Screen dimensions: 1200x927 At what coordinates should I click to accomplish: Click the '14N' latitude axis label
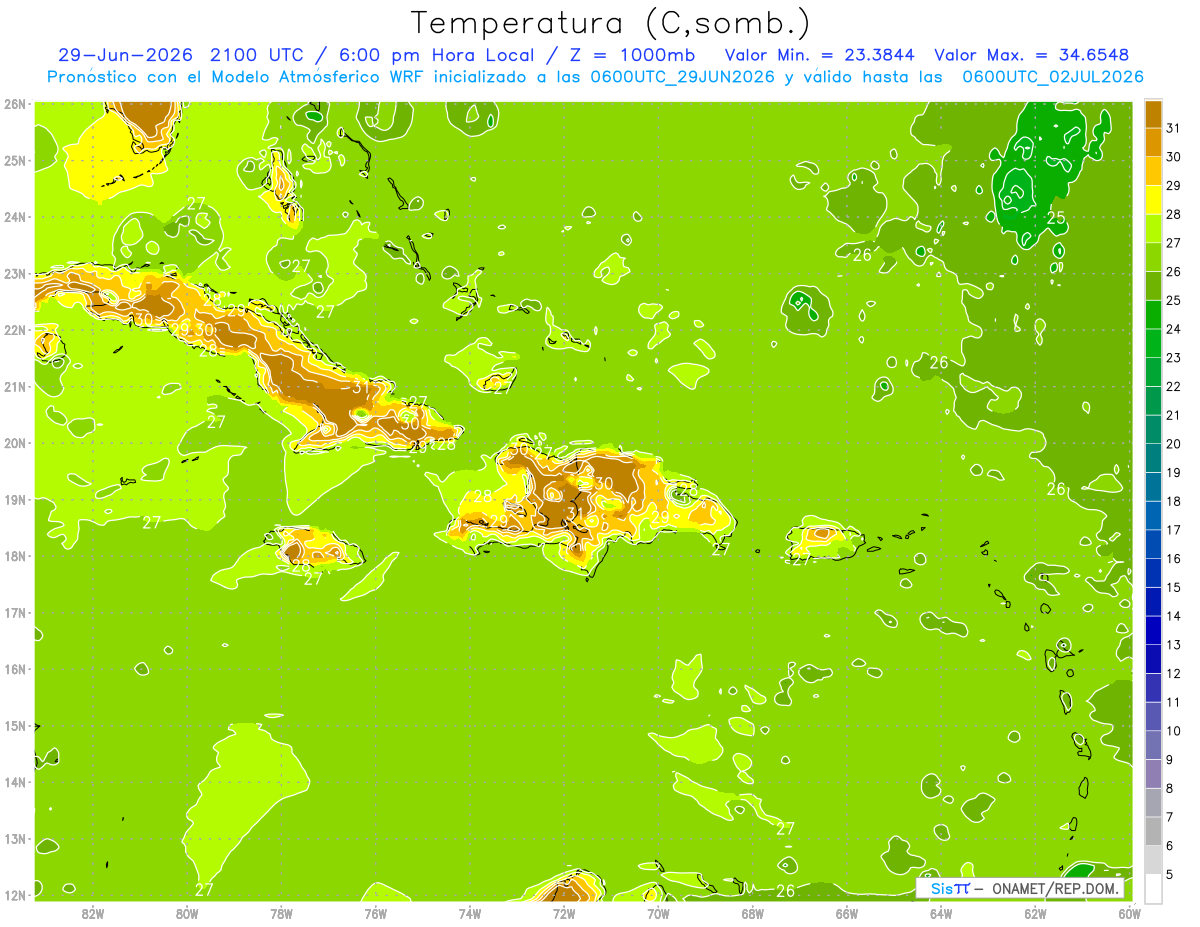point(15,782)
